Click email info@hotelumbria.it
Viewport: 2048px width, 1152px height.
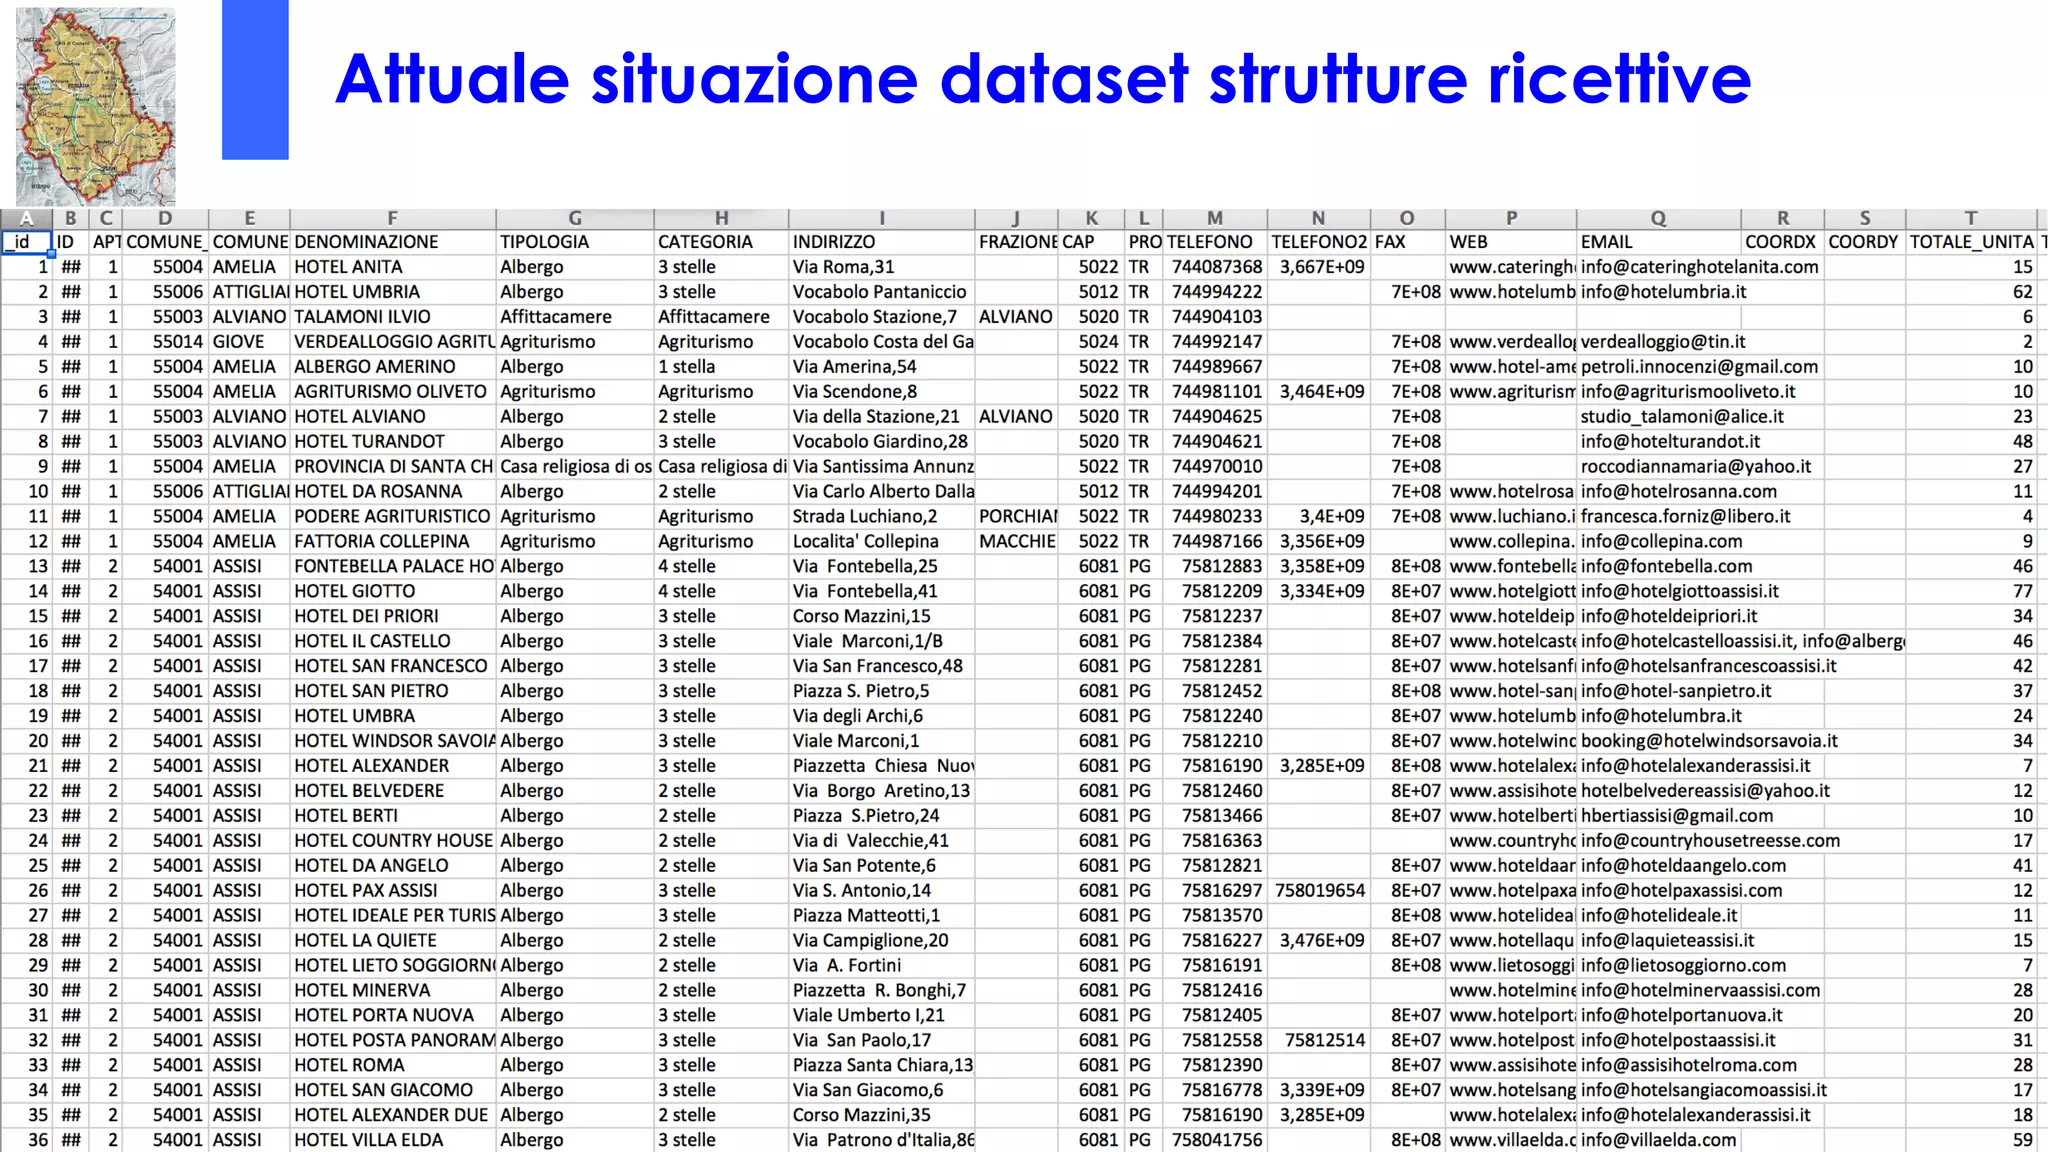(x=1663, y=292)
